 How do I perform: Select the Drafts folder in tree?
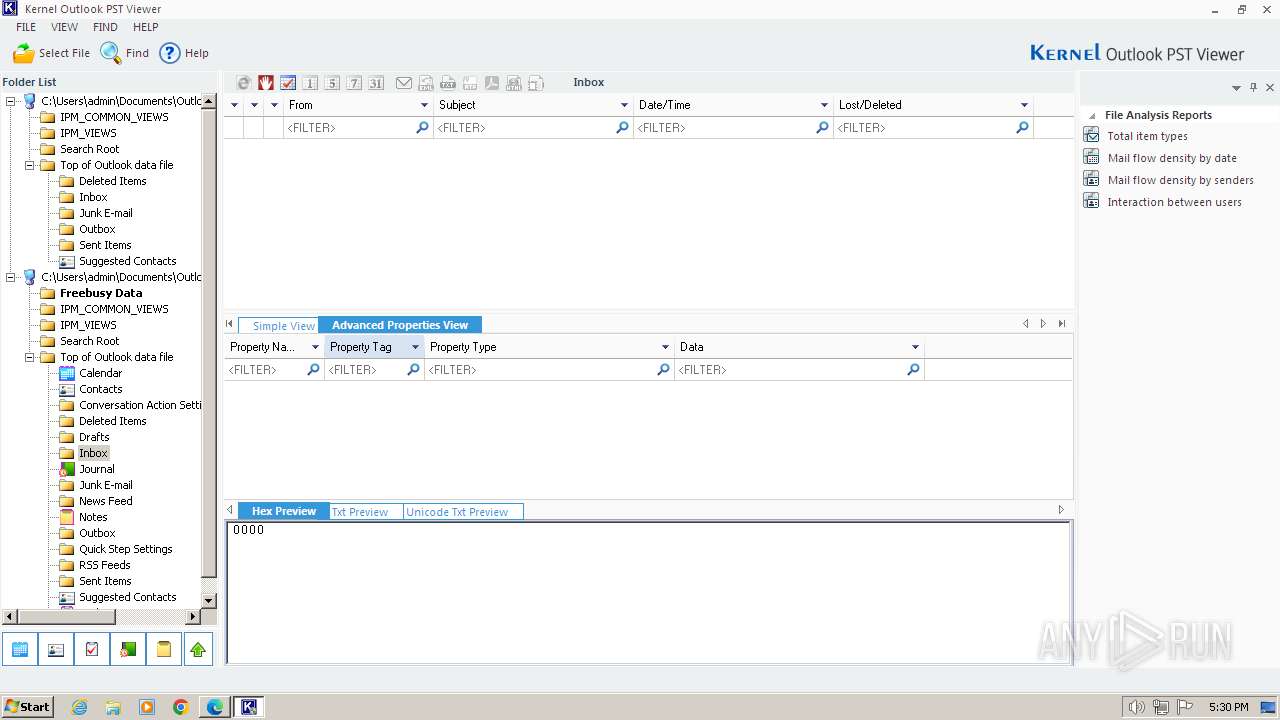[94, 437]
